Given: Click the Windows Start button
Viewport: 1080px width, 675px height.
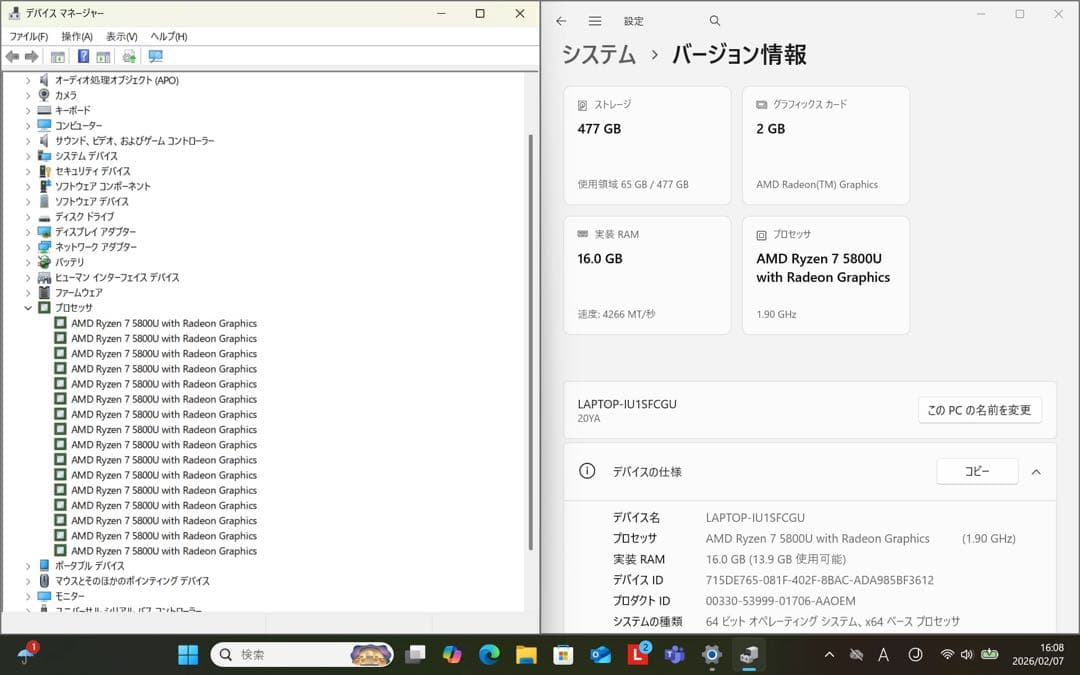Looking at the screenshot, I should pos(187,655).
